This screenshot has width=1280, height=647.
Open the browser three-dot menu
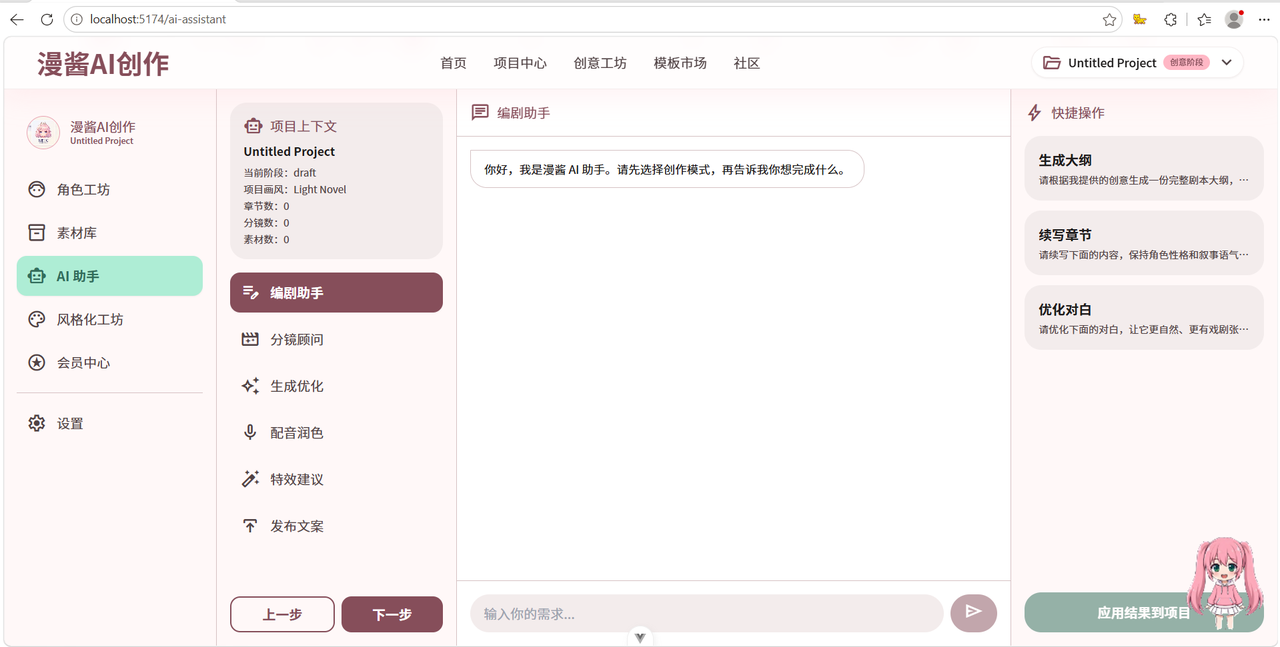(1264, 19)
